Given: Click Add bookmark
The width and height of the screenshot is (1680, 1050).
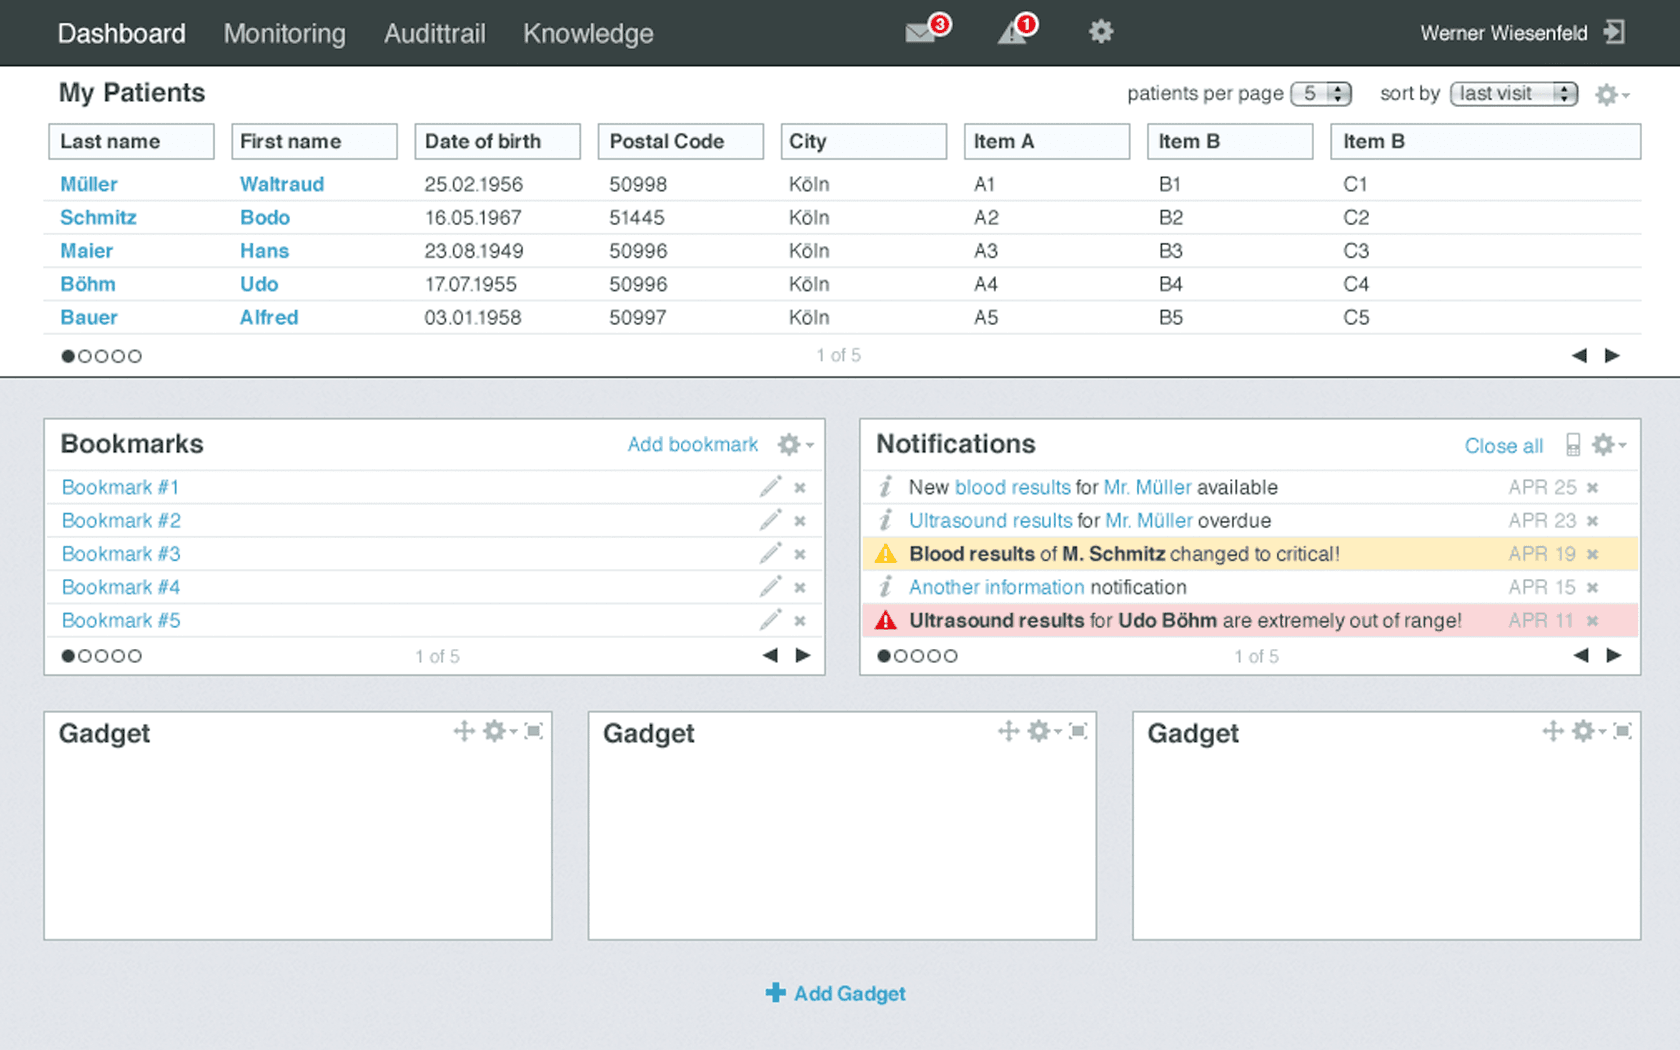Looking at the screenshot, I should [693, 444].
